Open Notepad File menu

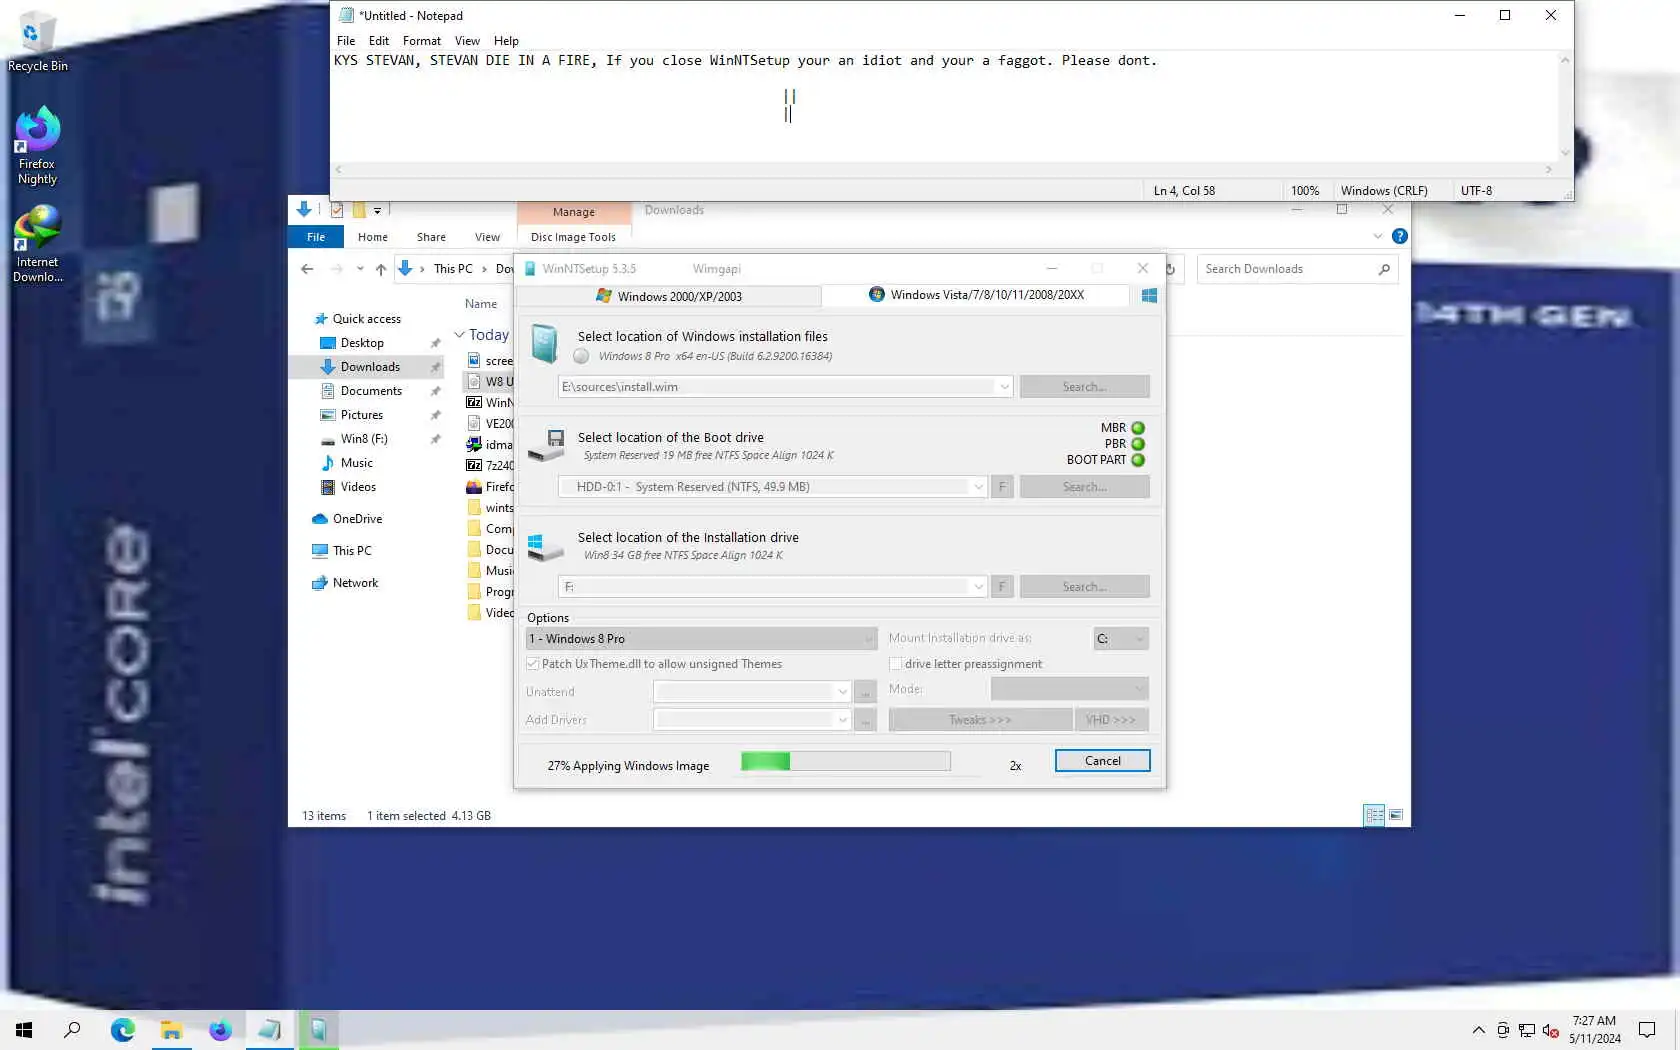point(346,41)
